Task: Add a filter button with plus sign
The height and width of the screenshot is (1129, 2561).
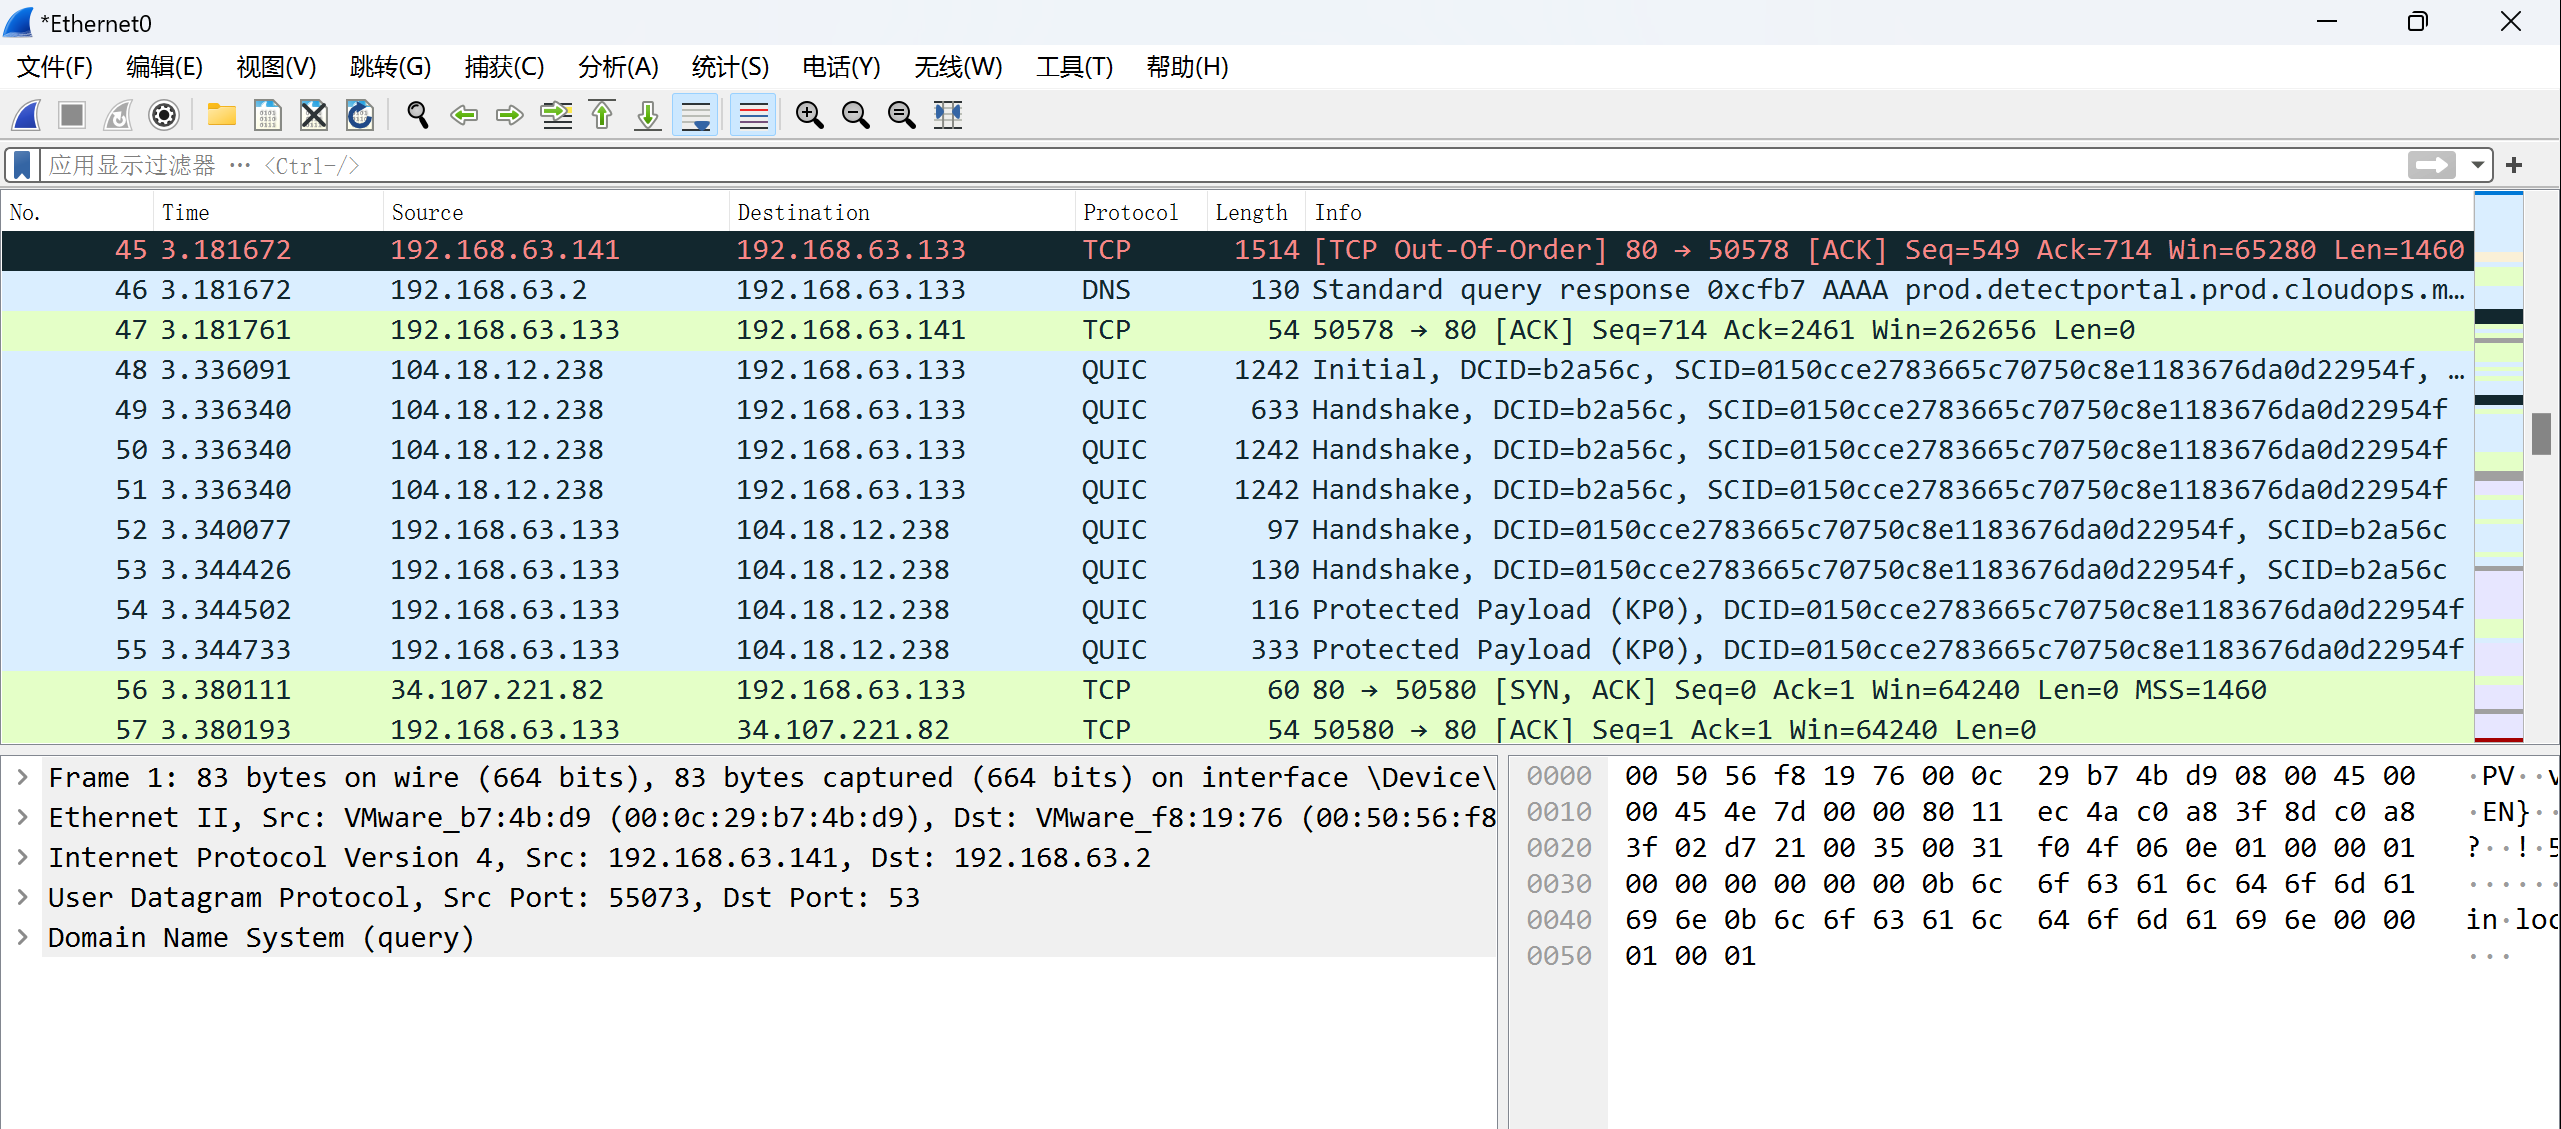Action: click(x=2514, y=165)
